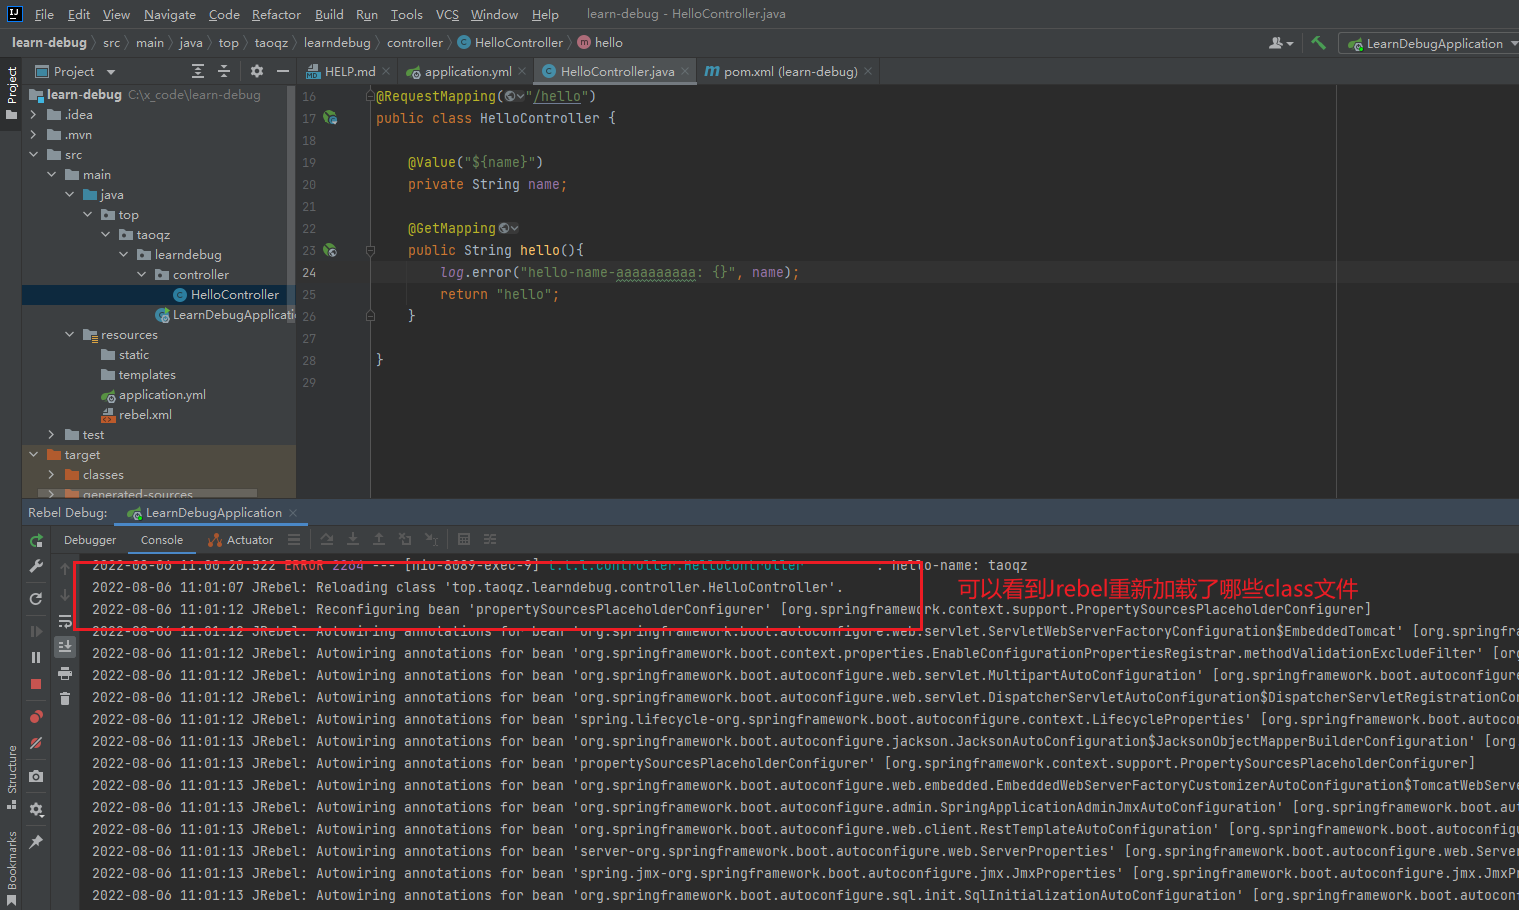
Task: Open debug configuration wrench icon
Action: [36, 566]
